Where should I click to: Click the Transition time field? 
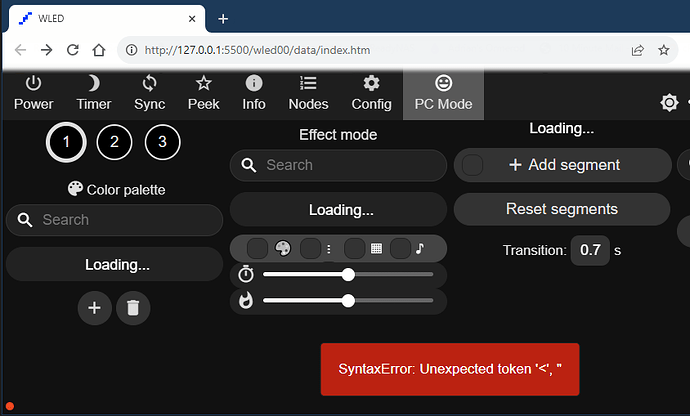(590, 250)
